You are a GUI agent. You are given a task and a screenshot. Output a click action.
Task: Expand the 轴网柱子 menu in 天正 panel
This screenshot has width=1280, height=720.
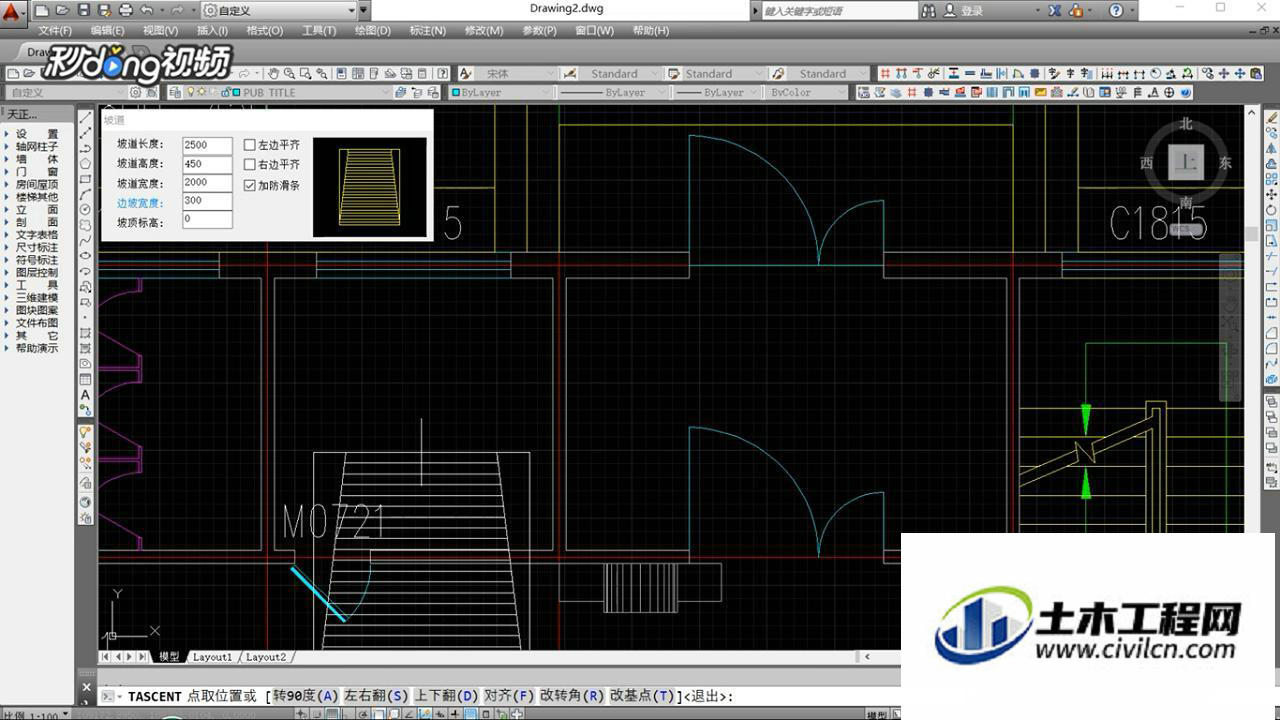pos(37,147)
